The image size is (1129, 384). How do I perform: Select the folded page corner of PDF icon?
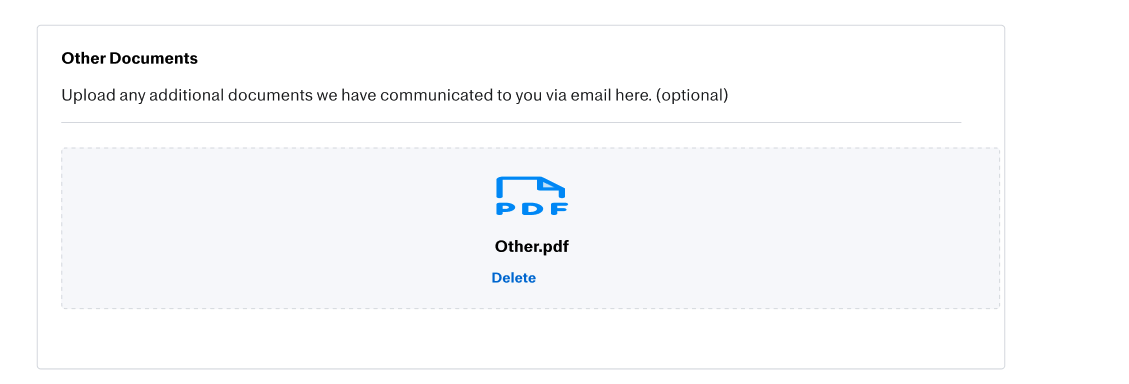(x=552, y=185)
